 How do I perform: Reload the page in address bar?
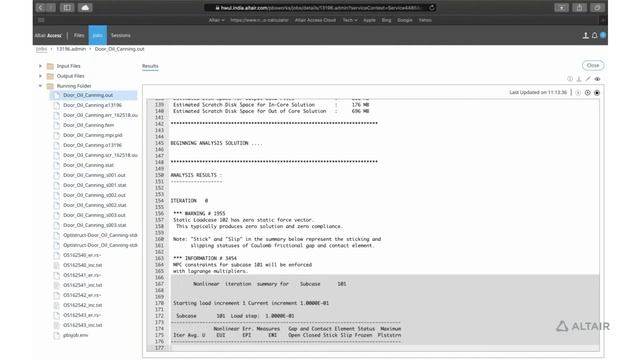[x=431, y=7]
